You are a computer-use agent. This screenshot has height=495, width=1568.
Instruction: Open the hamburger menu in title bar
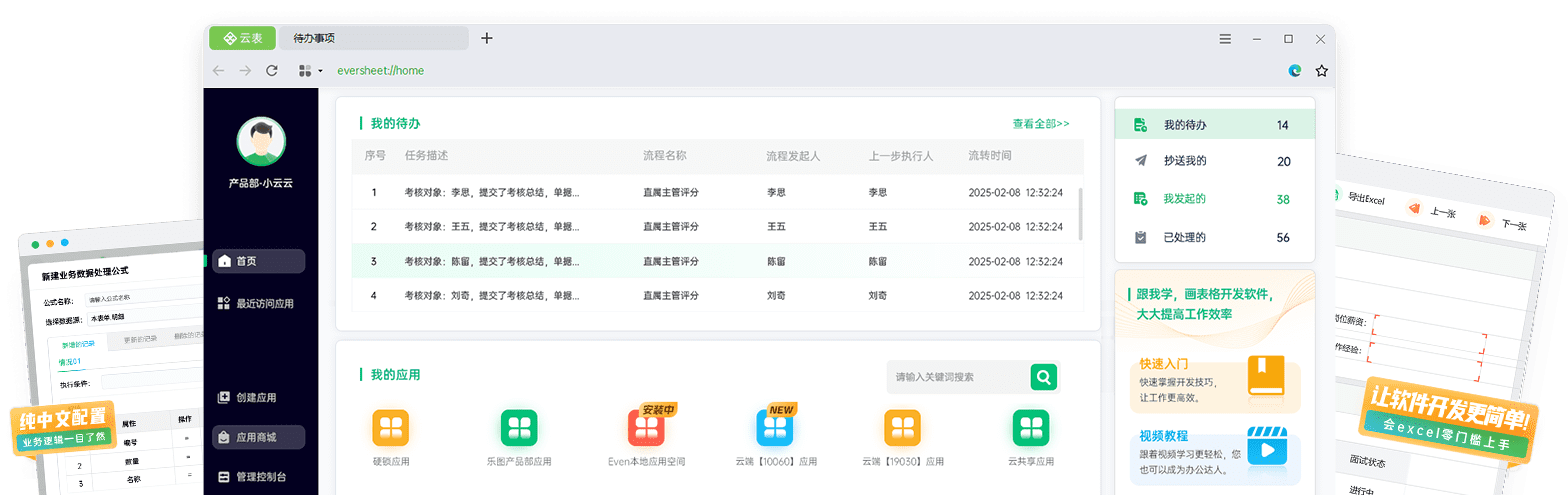point(1225,39)
